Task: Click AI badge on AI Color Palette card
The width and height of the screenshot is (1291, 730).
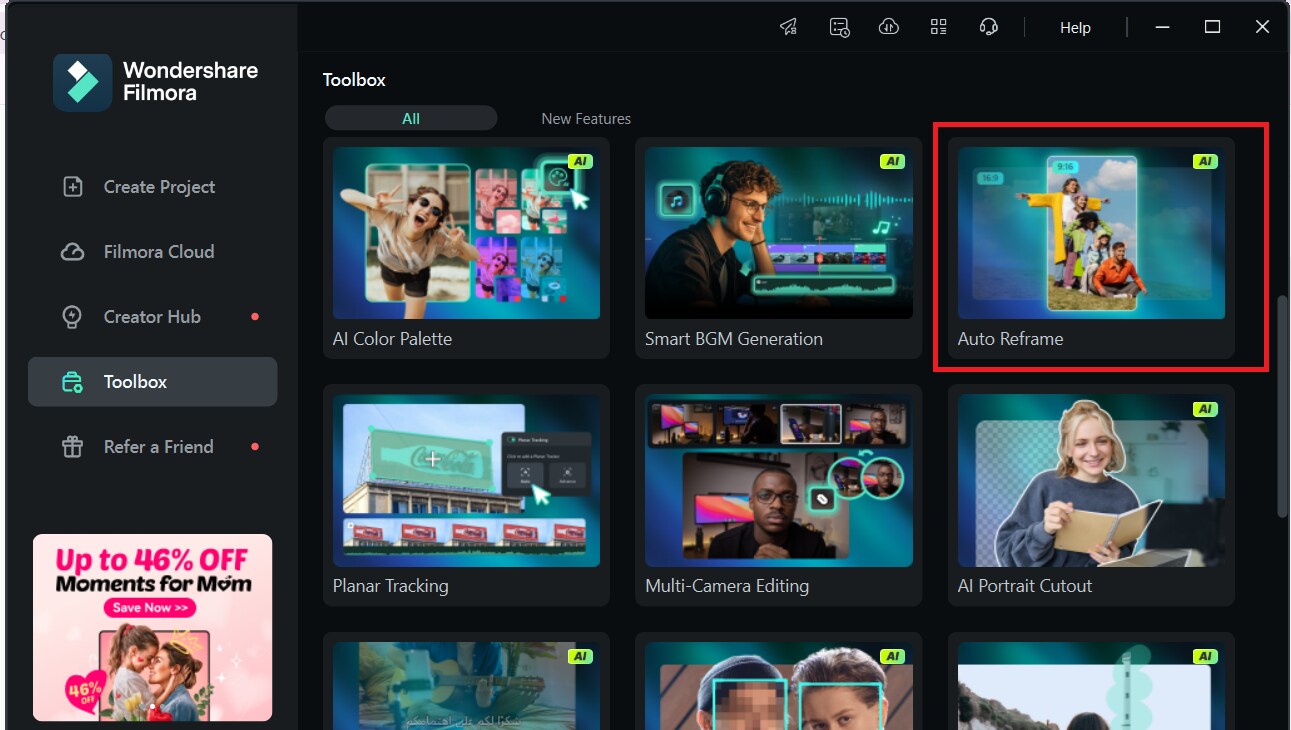Action: (580, 161)
